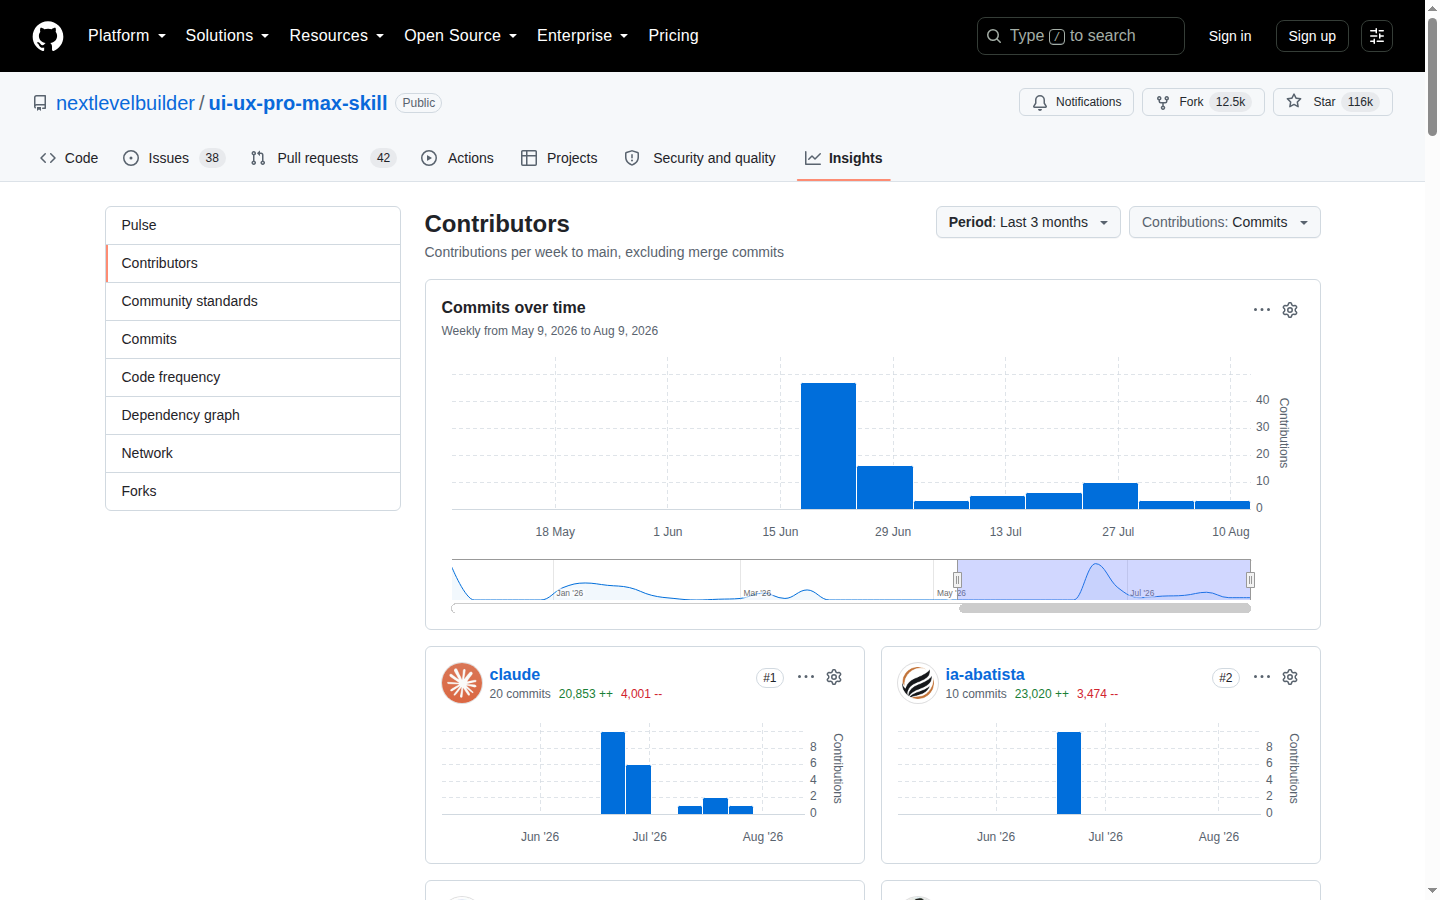This screenshot has width=1440, height=900.
Task: Open gear settings on claude contributor card
Action: click(834, 677)
